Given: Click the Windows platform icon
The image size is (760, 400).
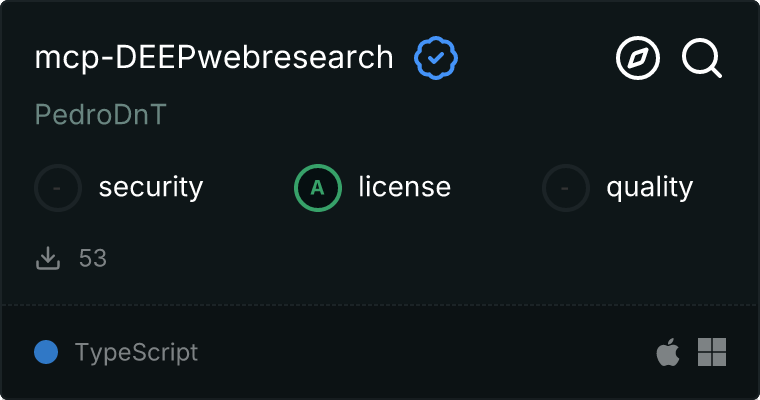Looking at the screenshot, I should [x=712, y=352].
